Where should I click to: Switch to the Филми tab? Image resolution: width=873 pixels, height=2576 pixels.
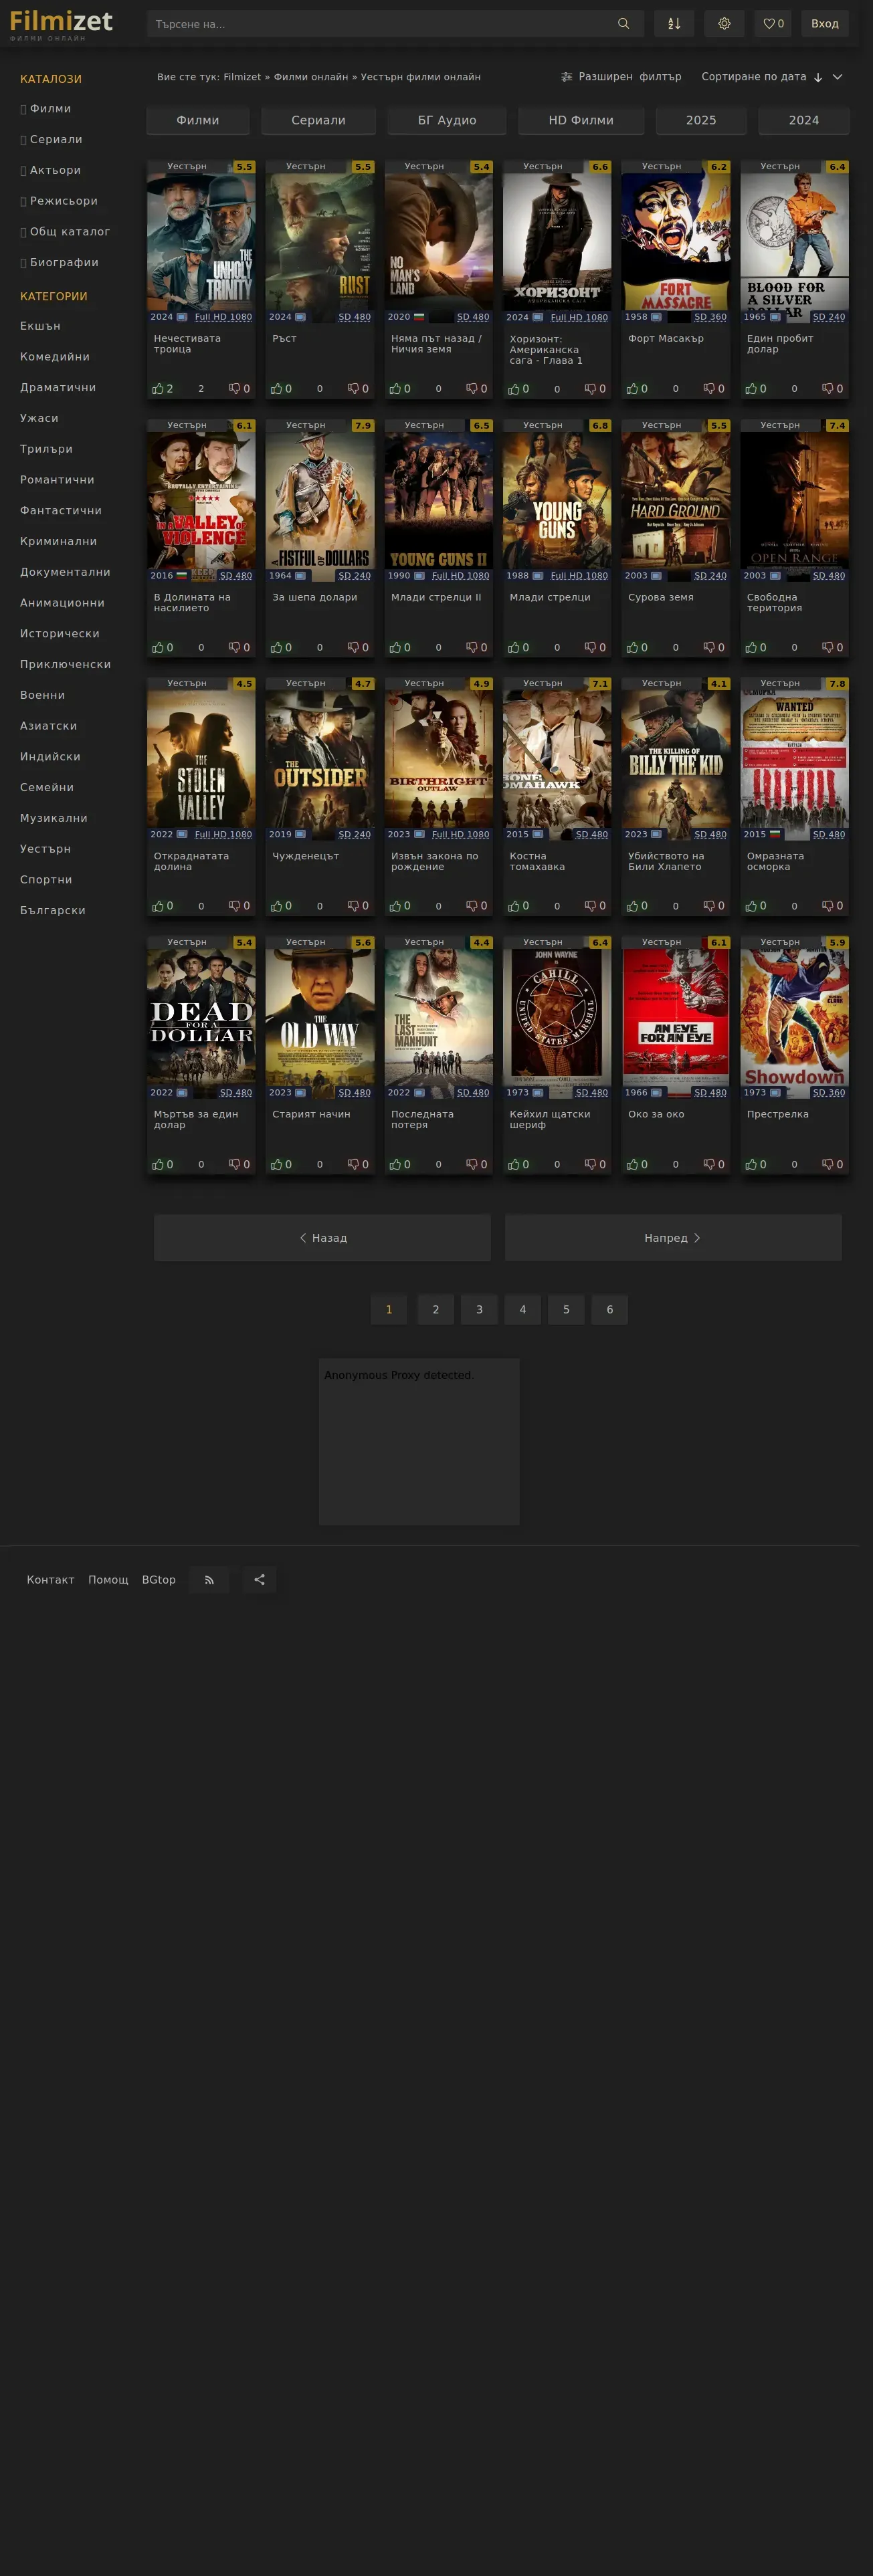pos(198,120)
